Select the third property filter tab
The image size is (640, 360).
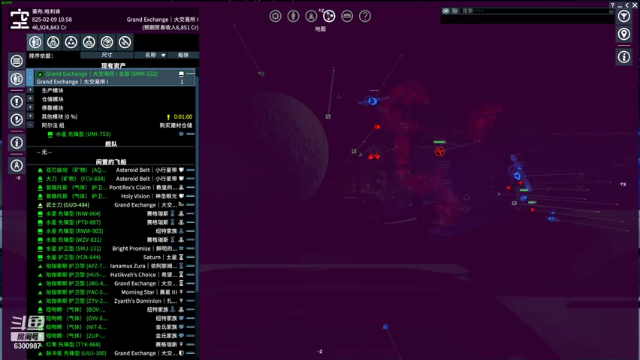[71, 42]
